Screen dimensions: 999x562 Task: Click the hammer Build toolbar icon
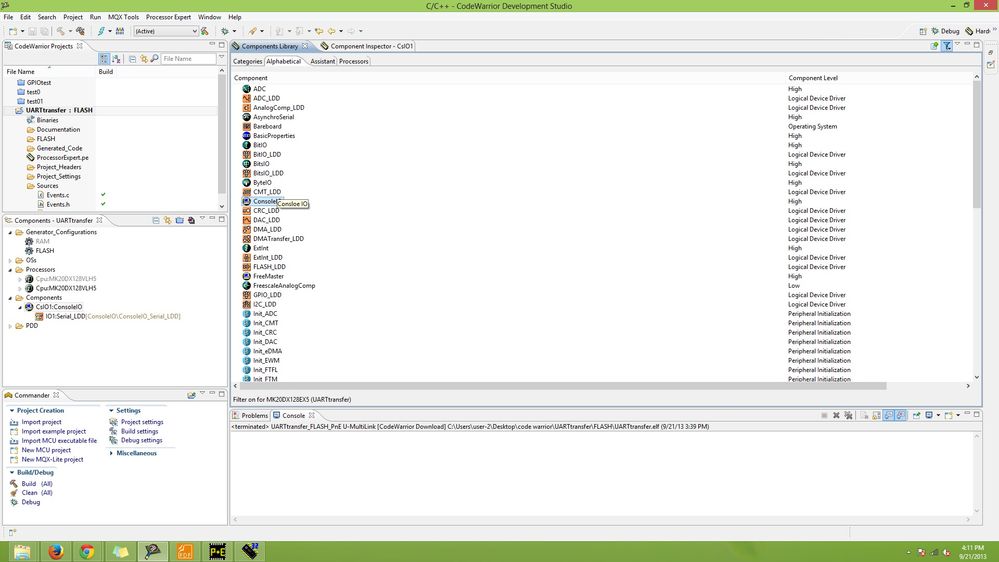(61, 31)
